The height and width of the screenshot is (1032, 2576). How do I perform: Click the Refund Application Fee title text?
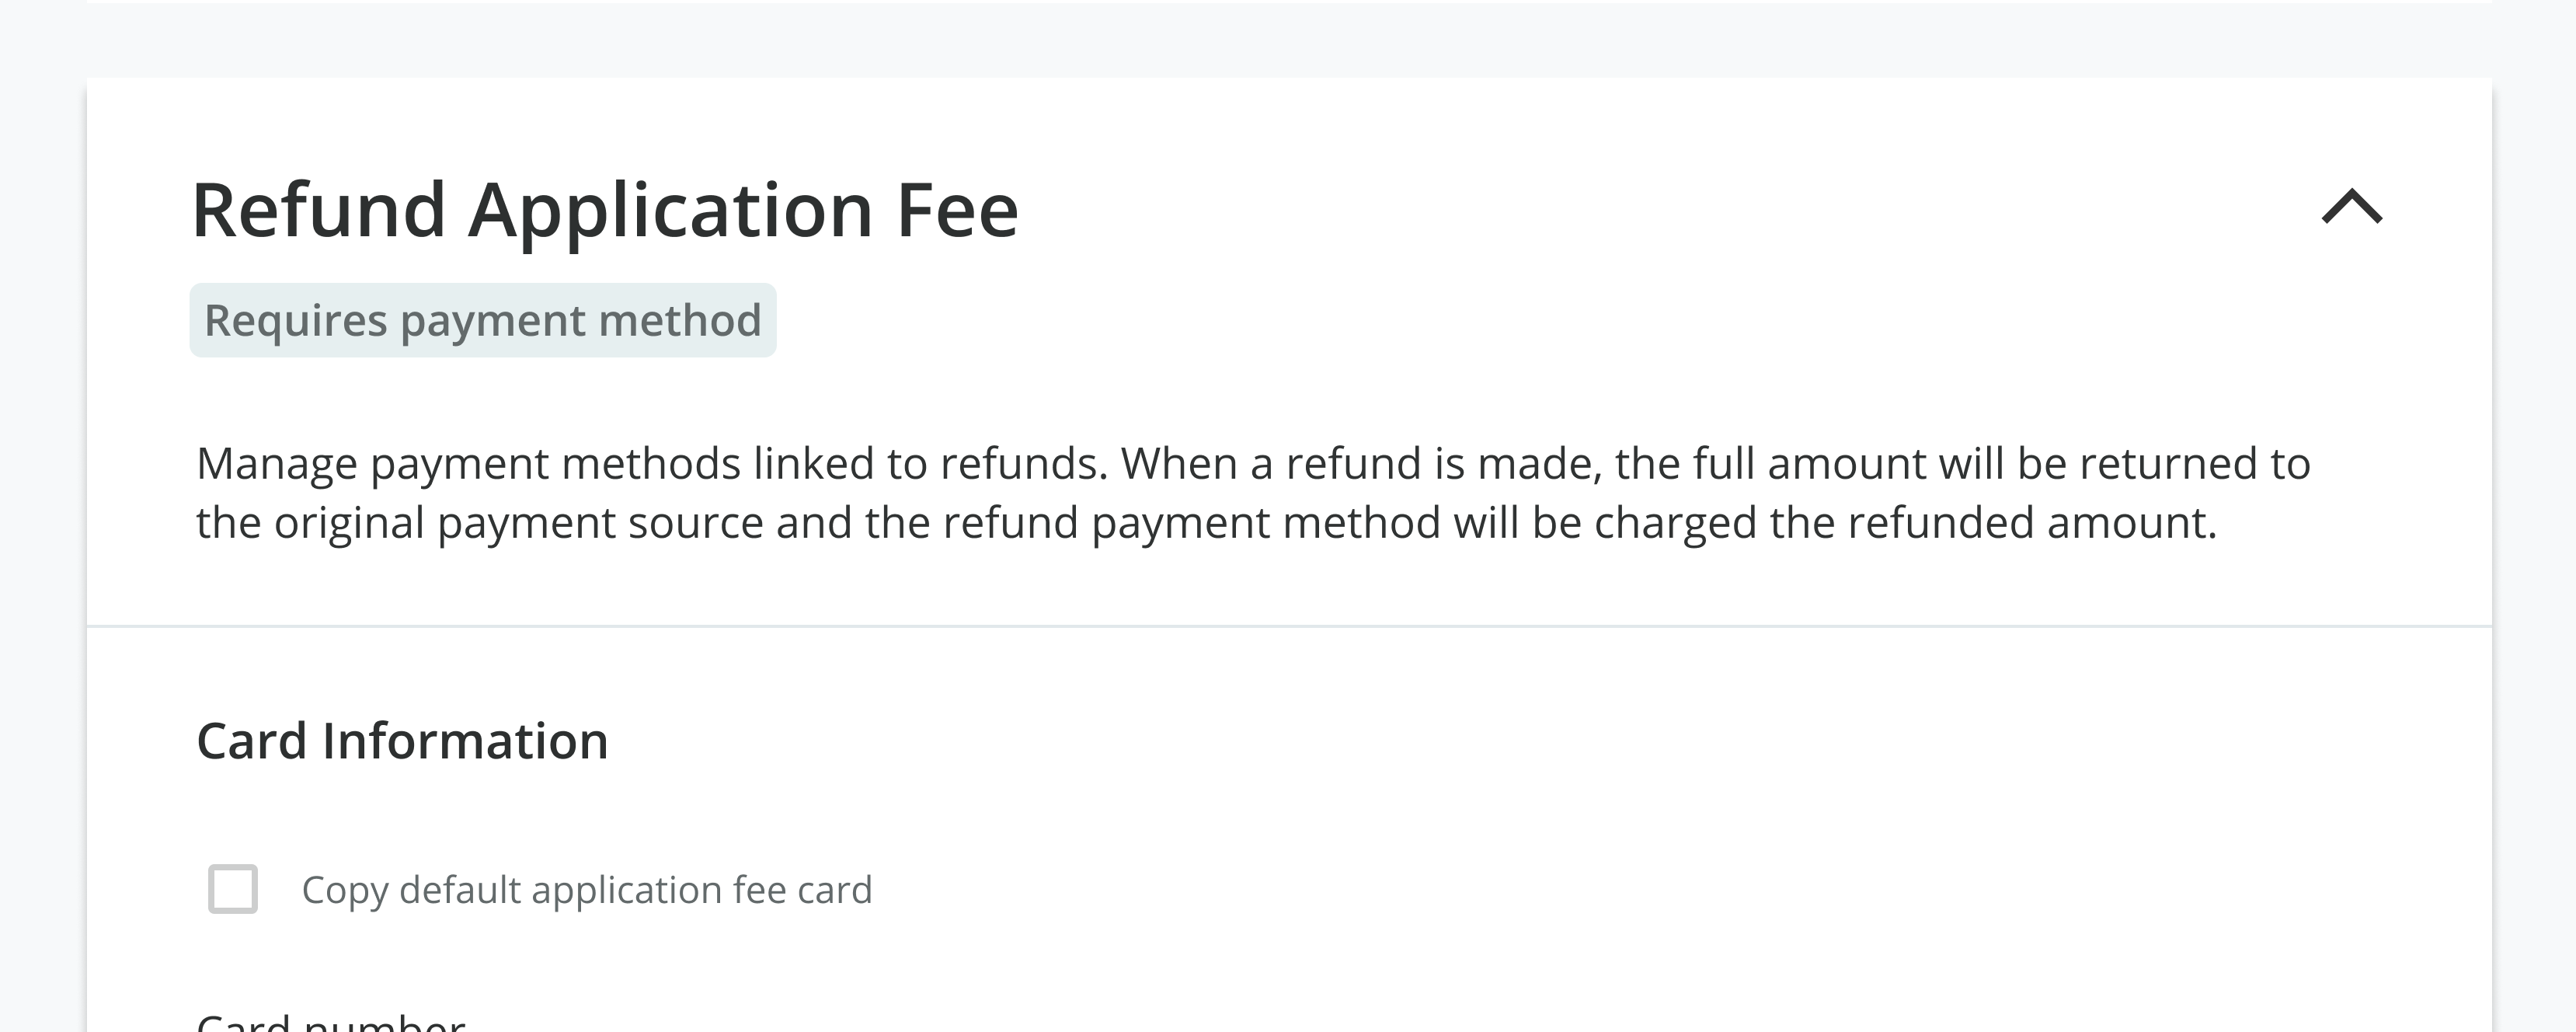[x=605, y=208]
